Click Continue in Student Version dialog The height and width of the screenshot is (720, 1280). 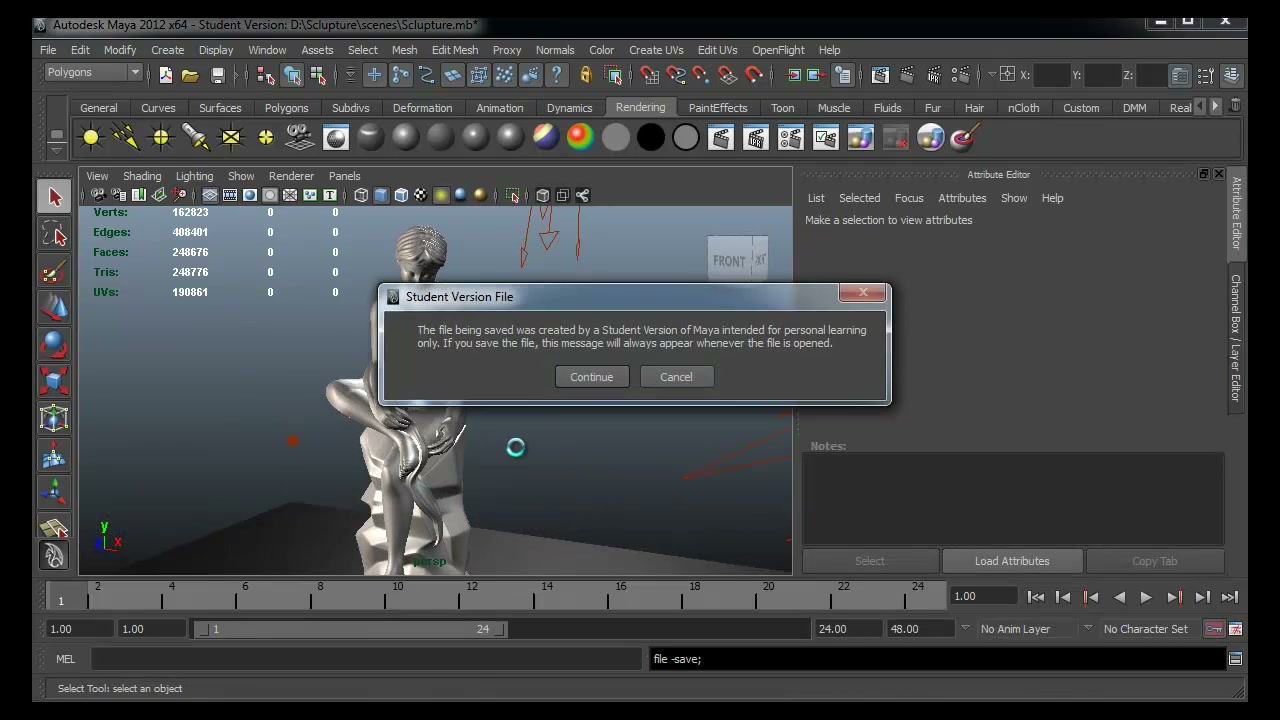(591, 377)
